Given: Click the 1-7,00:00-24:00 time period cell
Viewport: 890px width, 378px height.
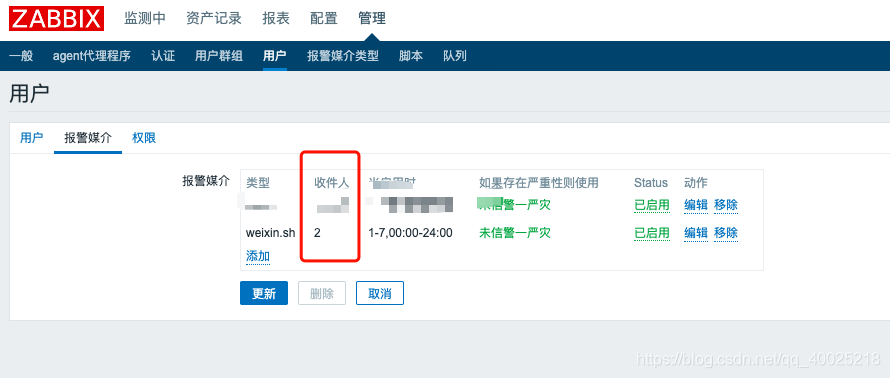Looking at the screenshot, I should click(410, 233).
